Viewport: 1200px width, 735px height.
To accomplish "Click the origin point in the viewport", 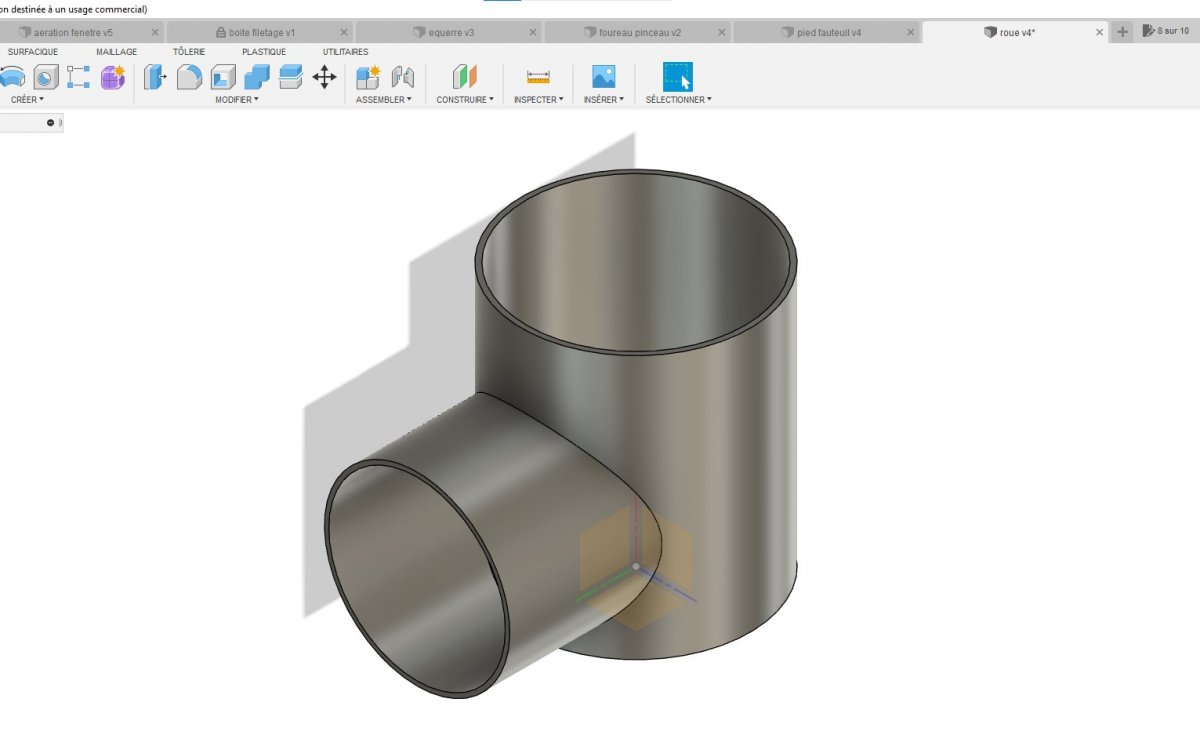I will (x=636, y=567).
